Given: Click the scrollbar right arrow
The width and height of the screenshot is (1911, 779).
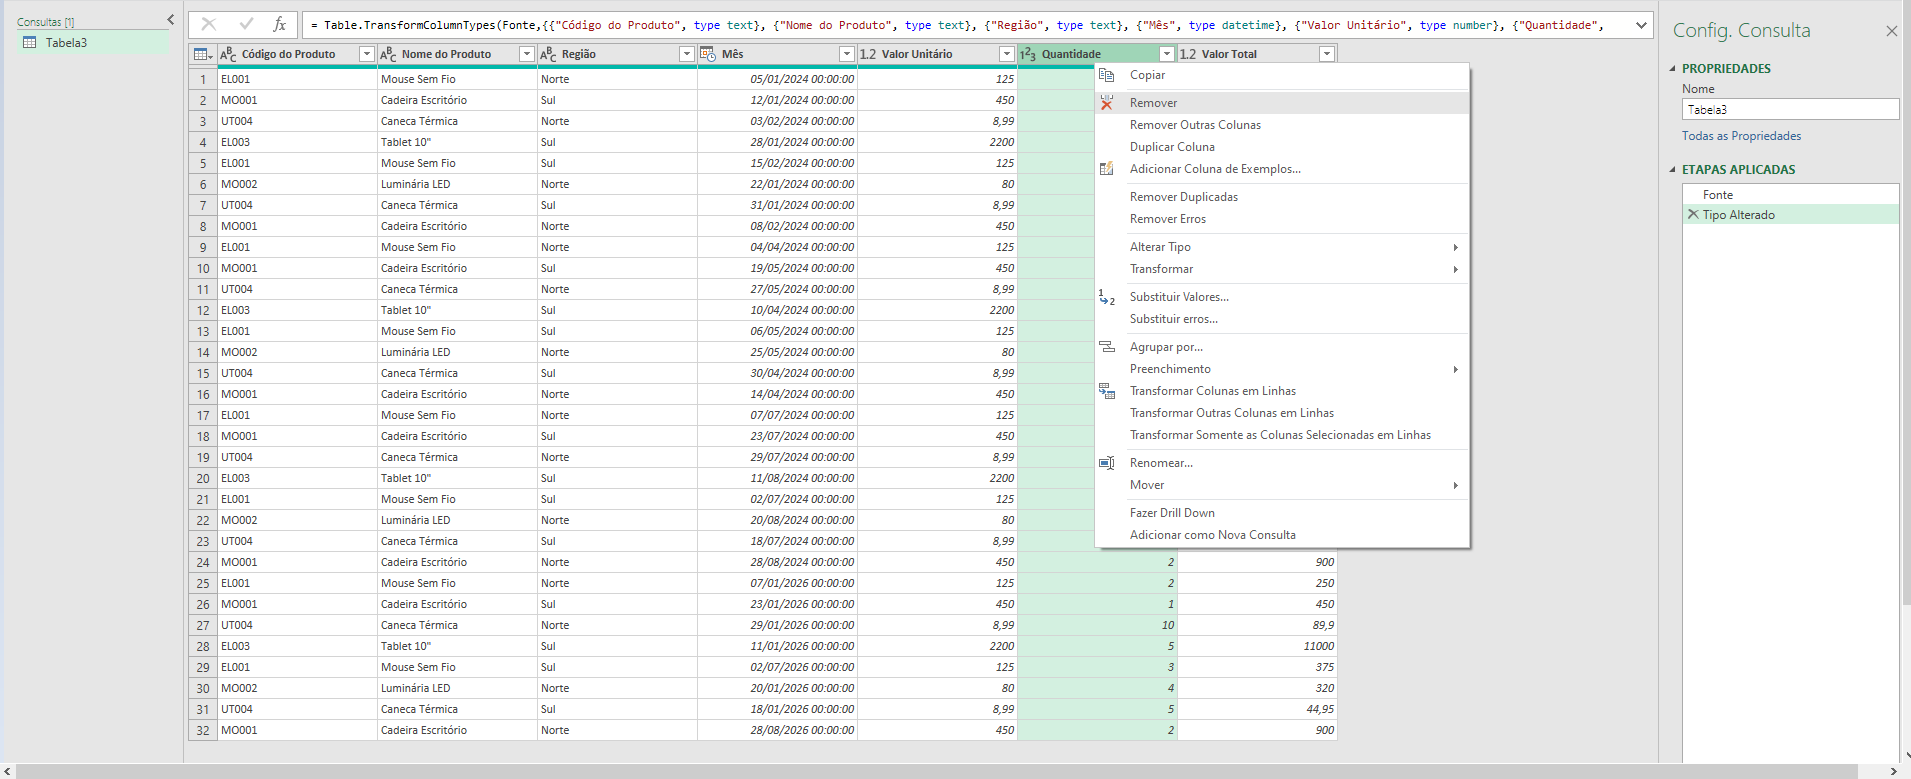Looking at the screenshot, I should click(1893, 771).
